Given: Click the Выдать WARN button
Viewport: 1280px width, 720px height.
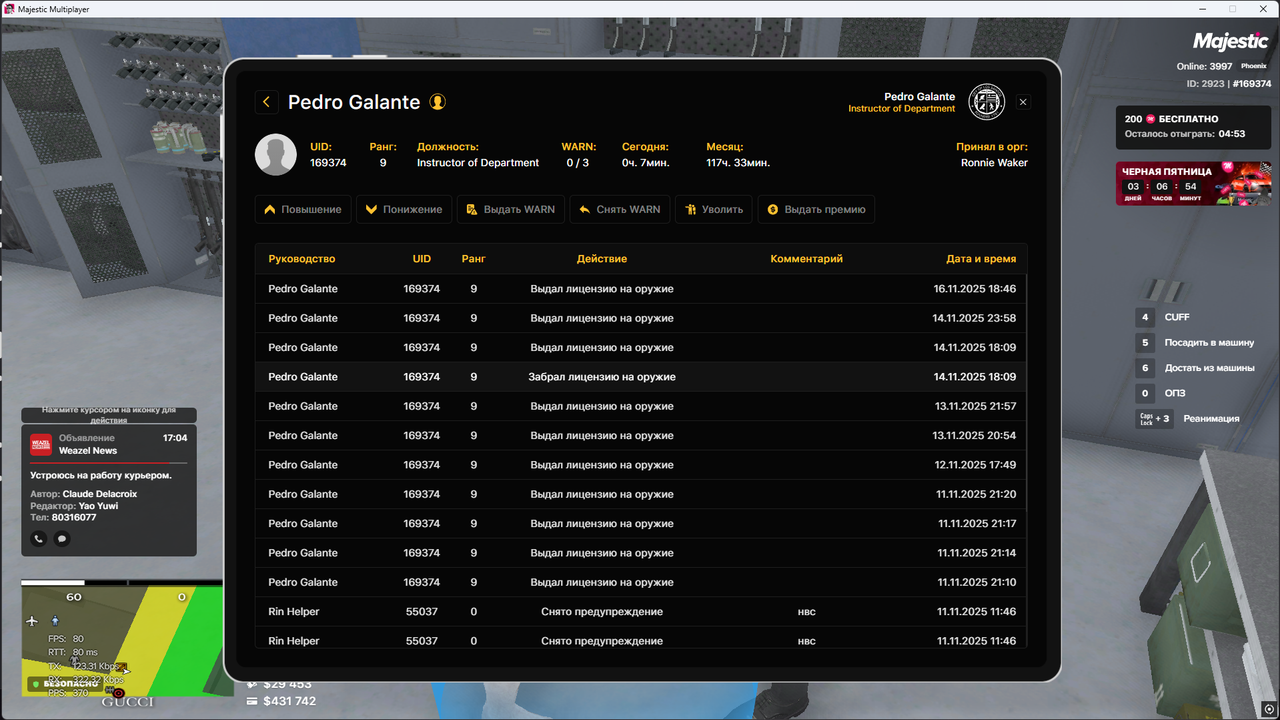Looking at the screenshot, I should [510, 210].
